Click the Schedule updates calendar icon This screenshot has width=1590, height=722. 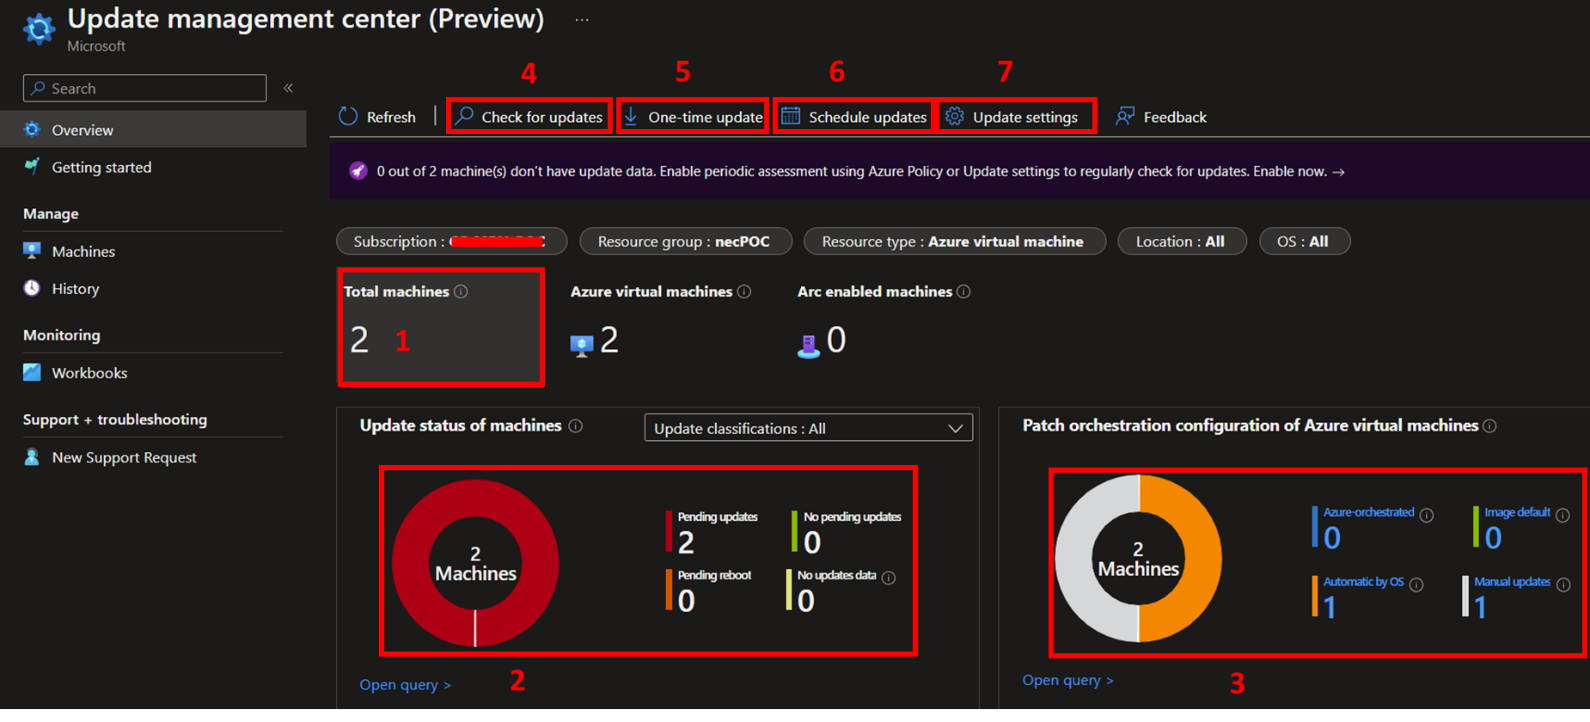(x=791, y=116)
